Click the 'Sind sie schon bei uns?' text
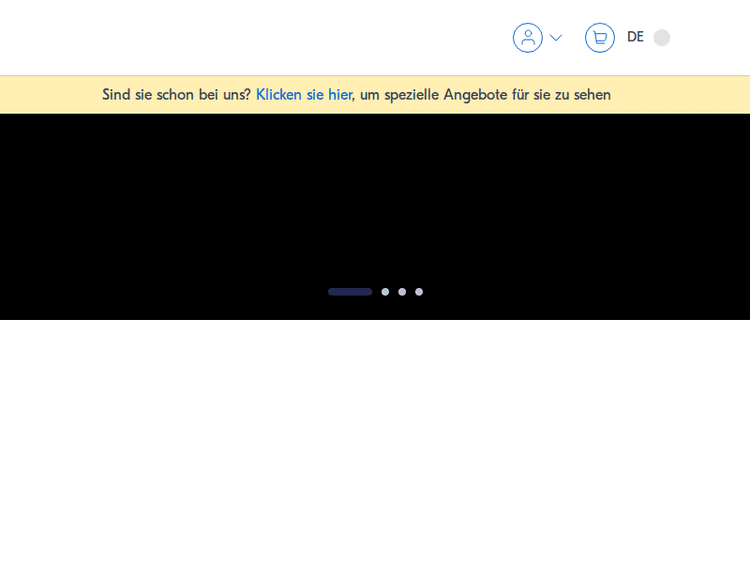 pyautogui.click(x=176, y=95)
